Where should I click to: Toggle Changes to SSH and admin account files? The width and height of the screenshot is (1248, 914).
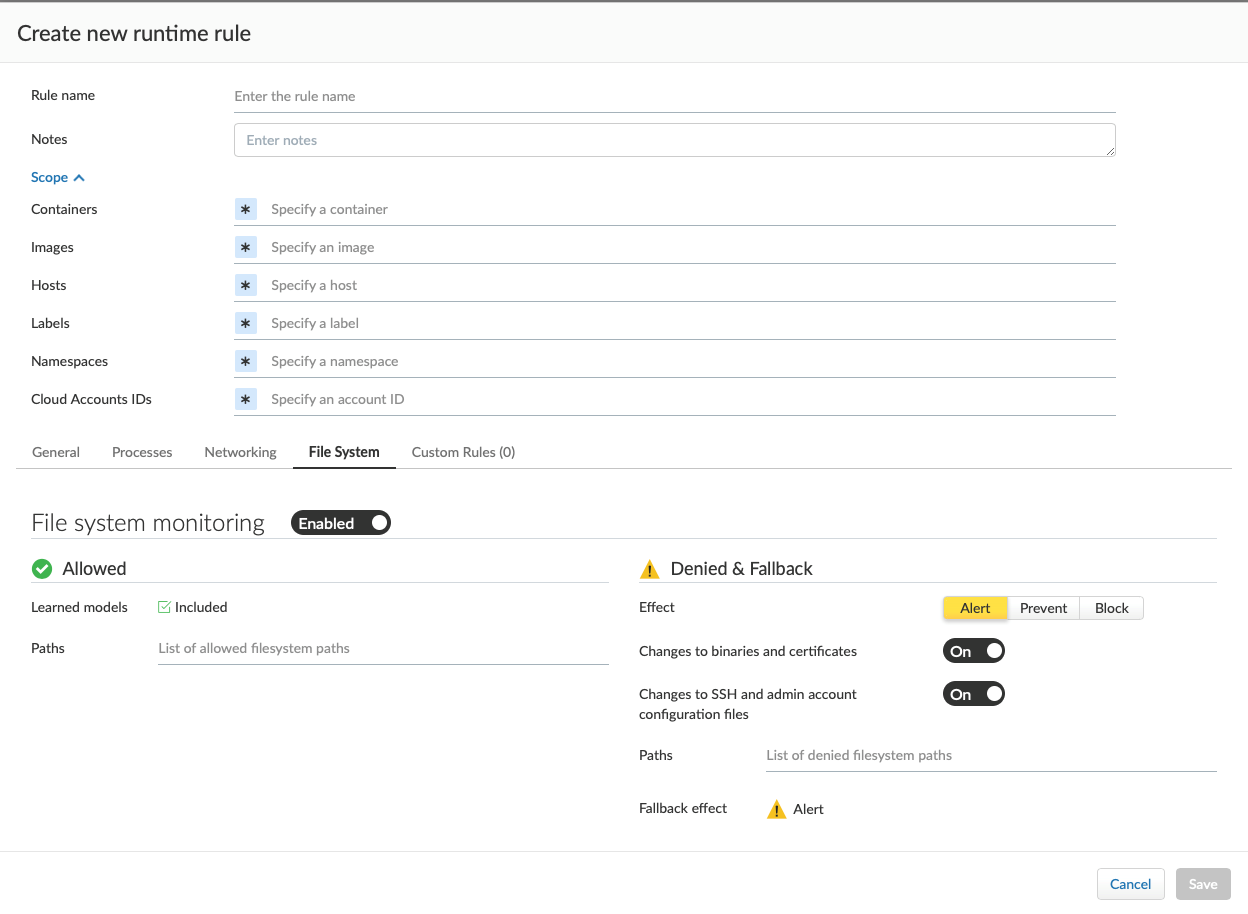click(973, 694)
